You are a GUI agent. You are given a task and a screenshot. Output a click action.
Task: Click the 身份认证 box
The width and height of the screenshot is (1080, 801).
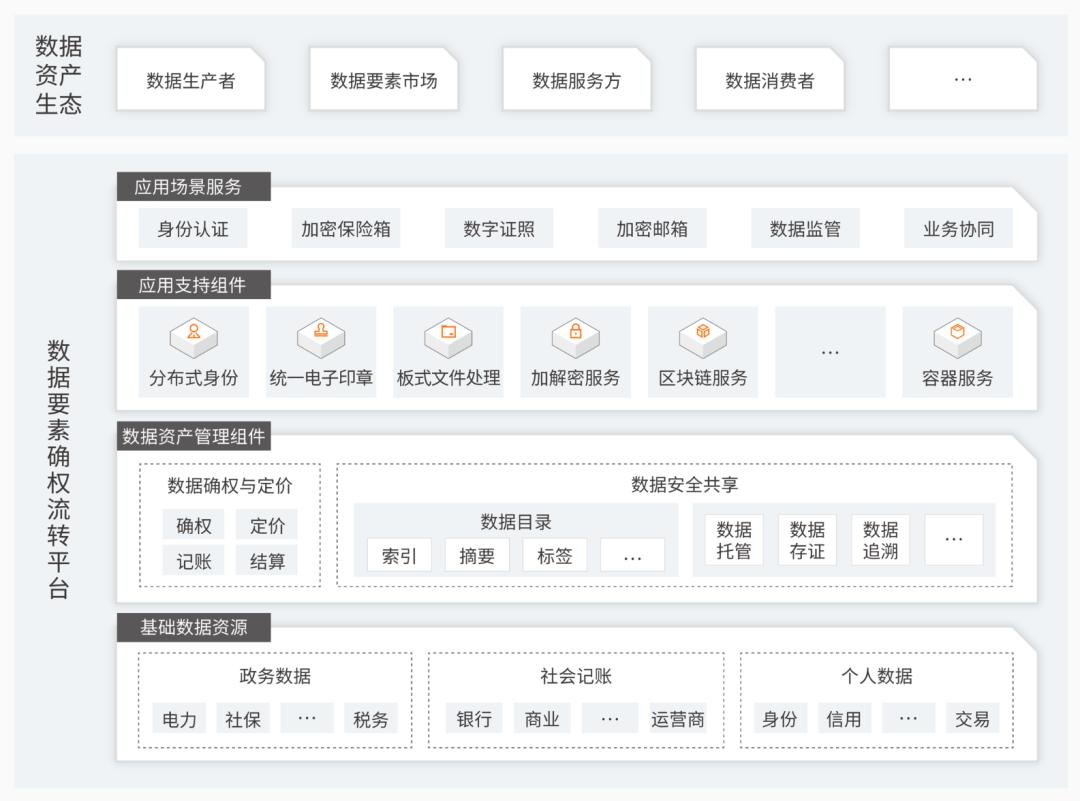[x=193, y=228]
